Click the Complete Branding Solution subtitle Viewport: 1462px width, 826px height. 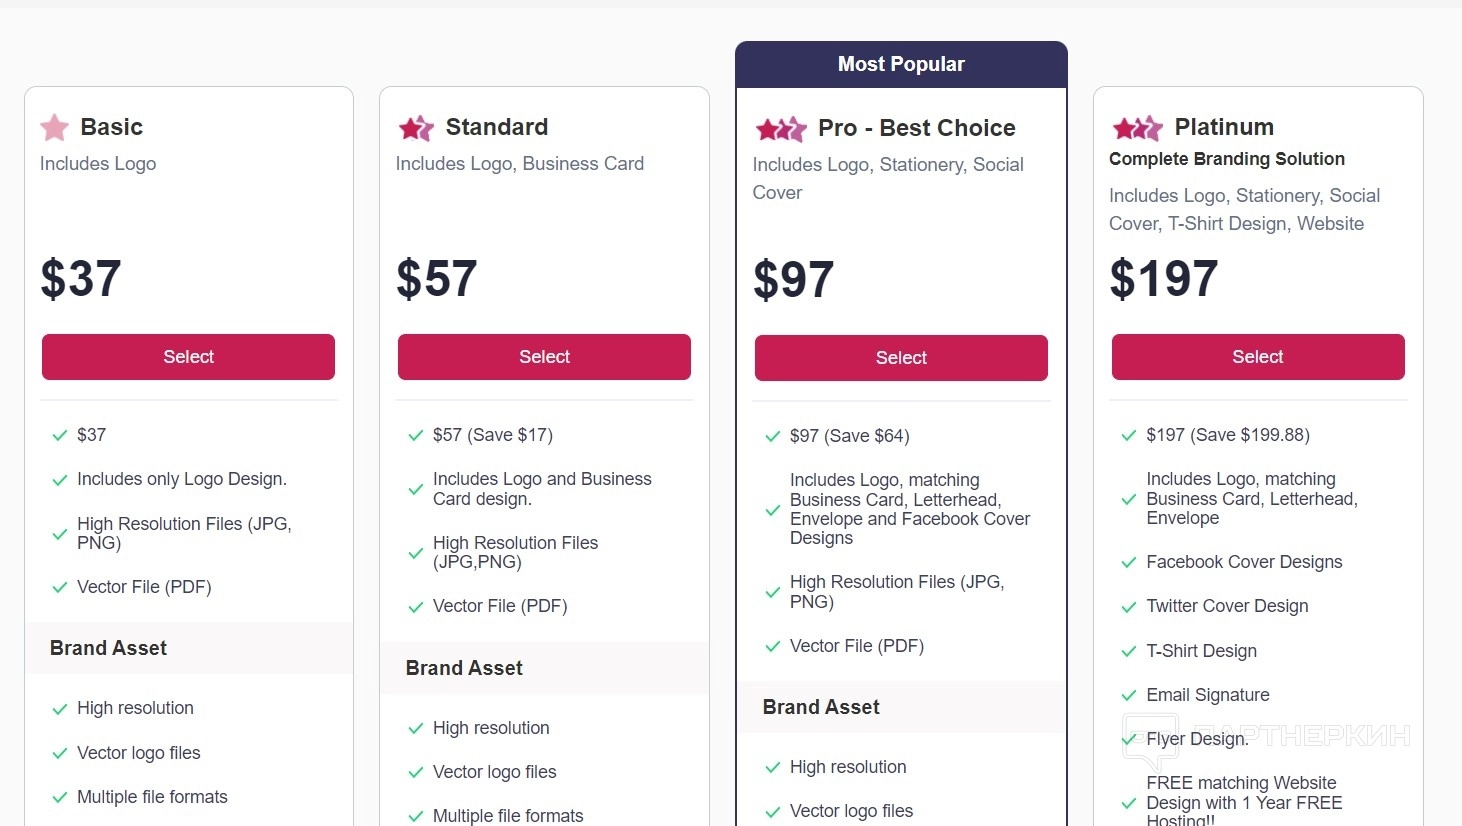1226,159
